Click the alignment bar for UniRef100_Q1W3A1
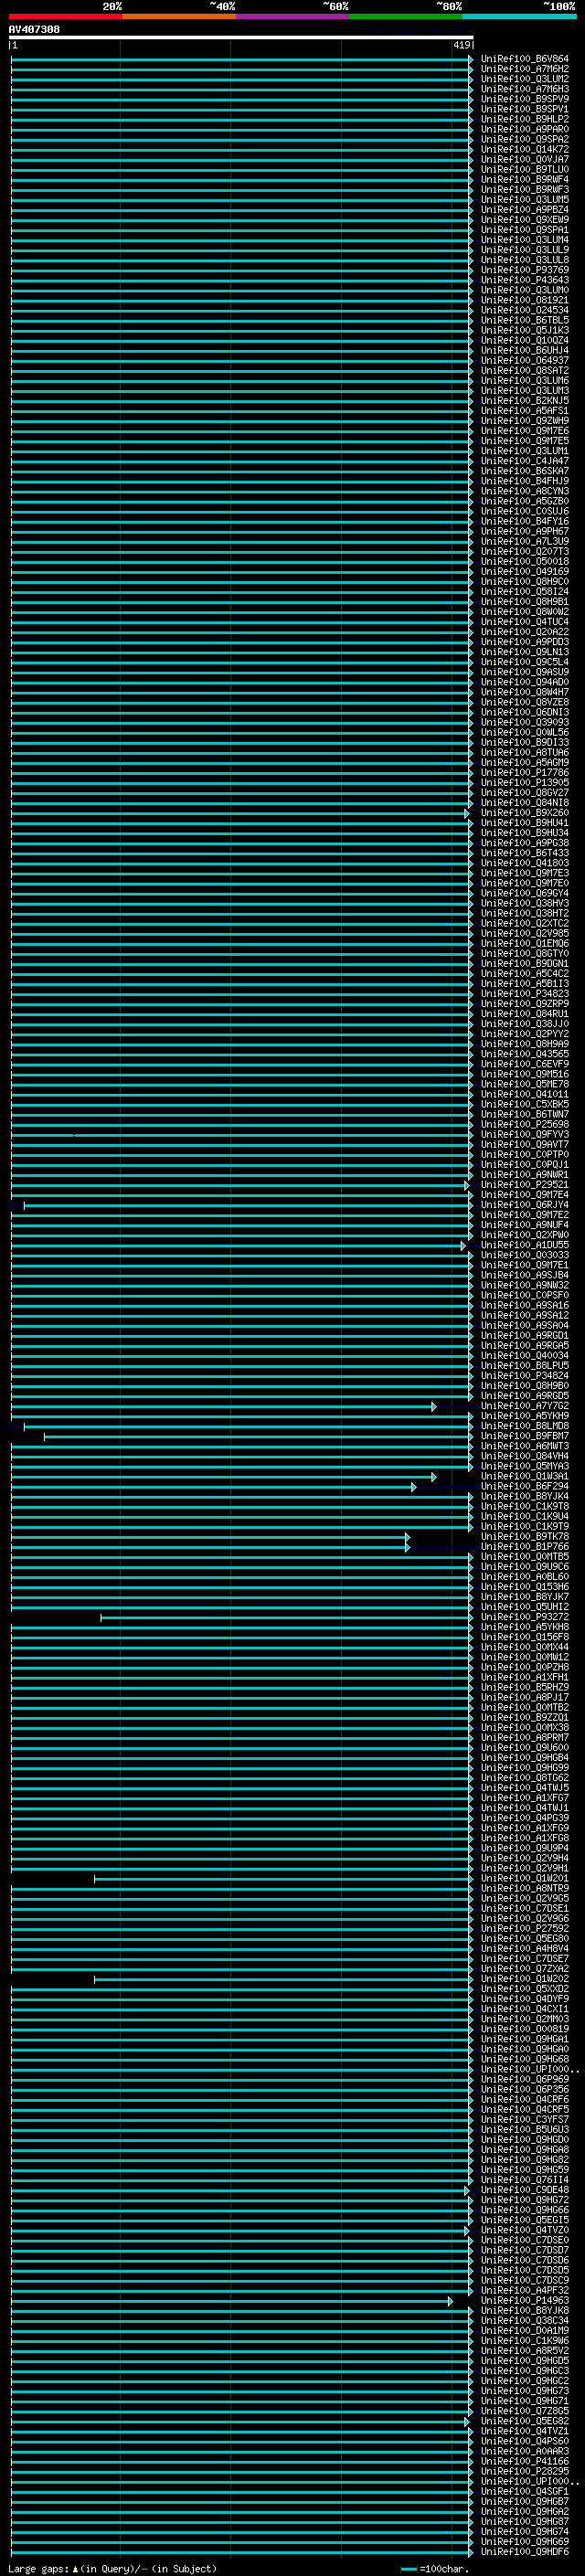The height and width of the screenshot is (2576, 585). 224,1476
